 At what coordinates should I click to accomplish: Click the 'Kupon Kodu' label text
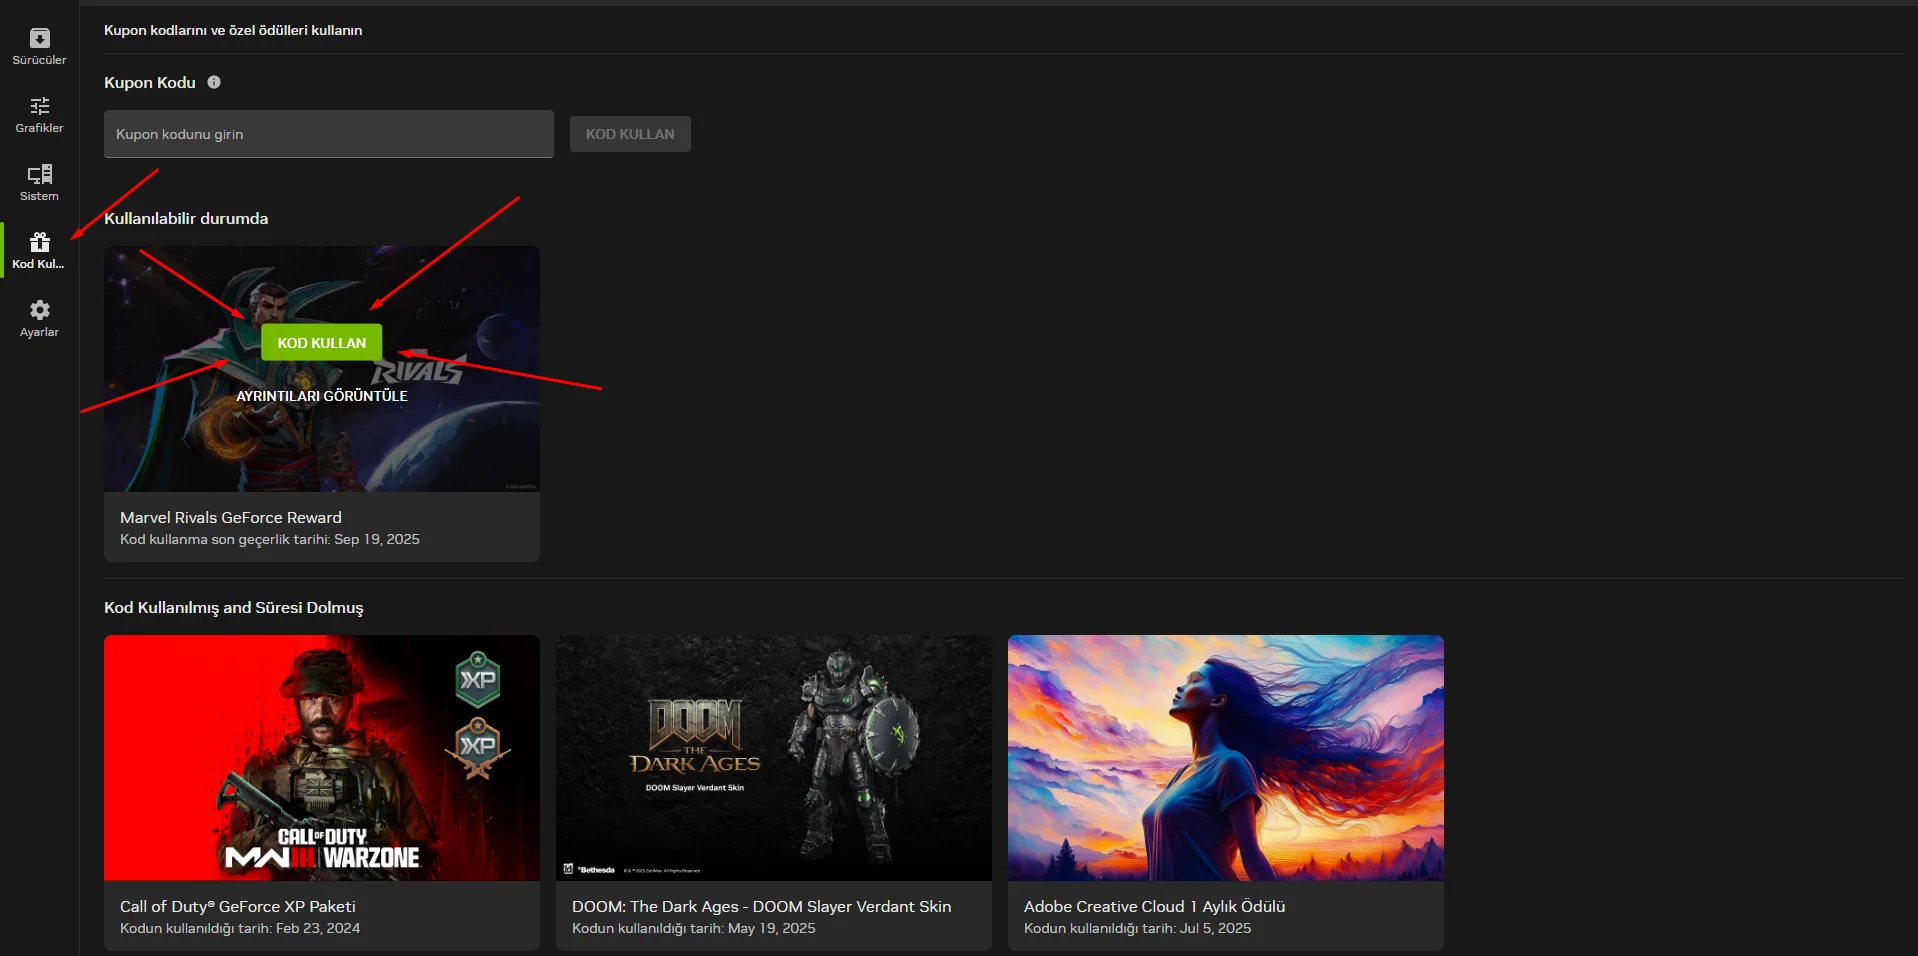150,82
